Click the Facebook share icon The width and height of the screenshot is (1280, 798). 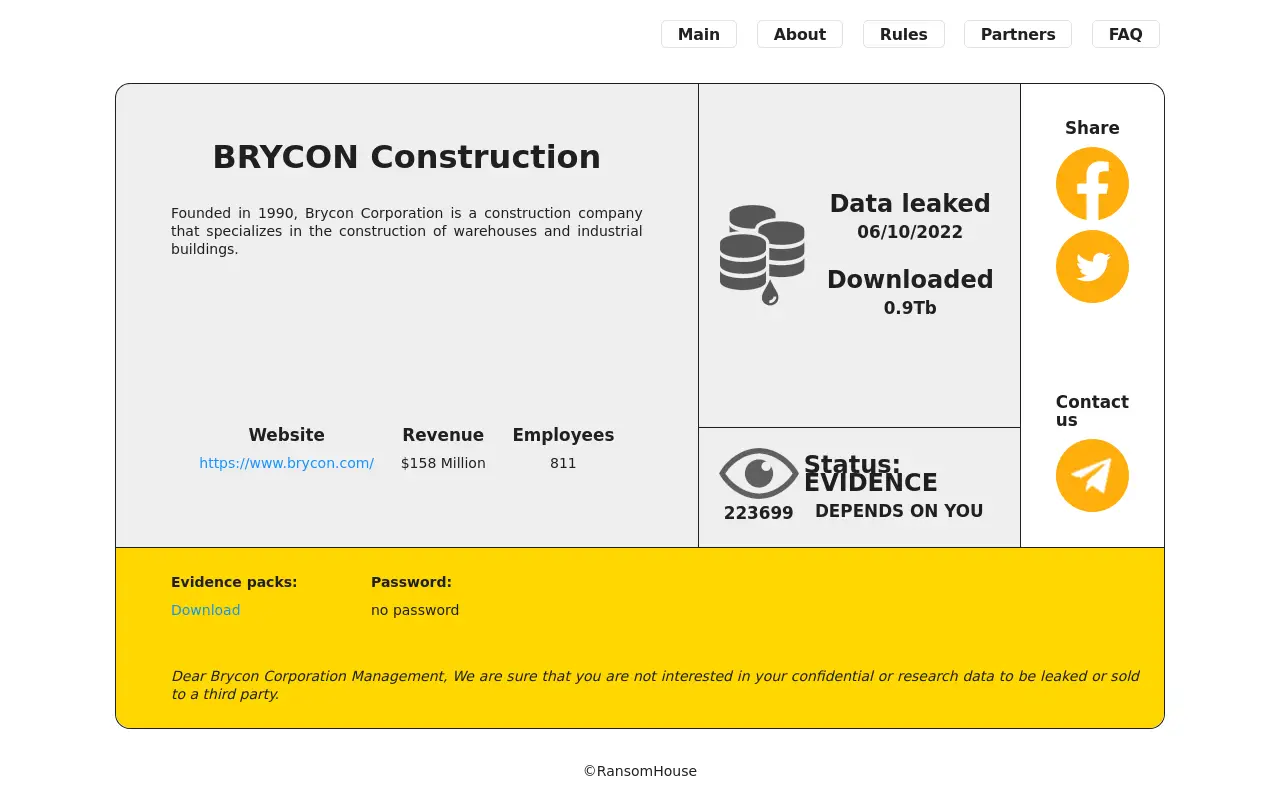(x=1092, y=184)
